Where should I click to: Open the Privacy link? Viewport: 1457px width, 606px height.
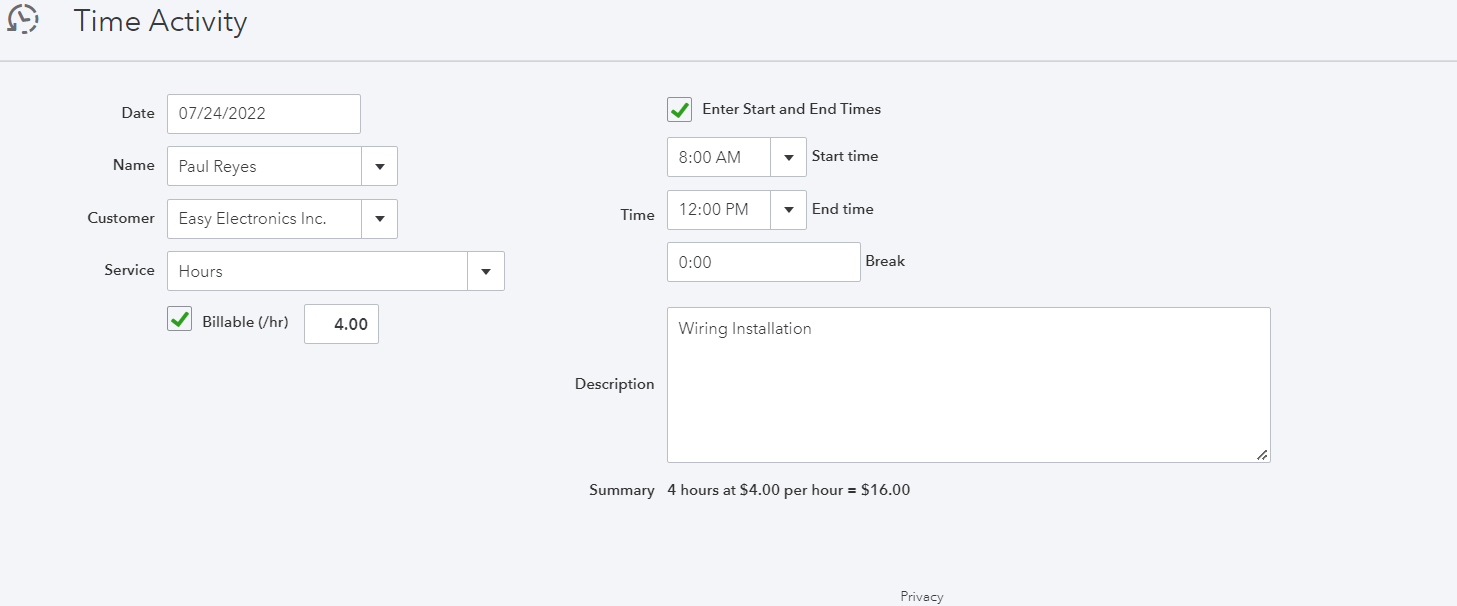[921, 597]
